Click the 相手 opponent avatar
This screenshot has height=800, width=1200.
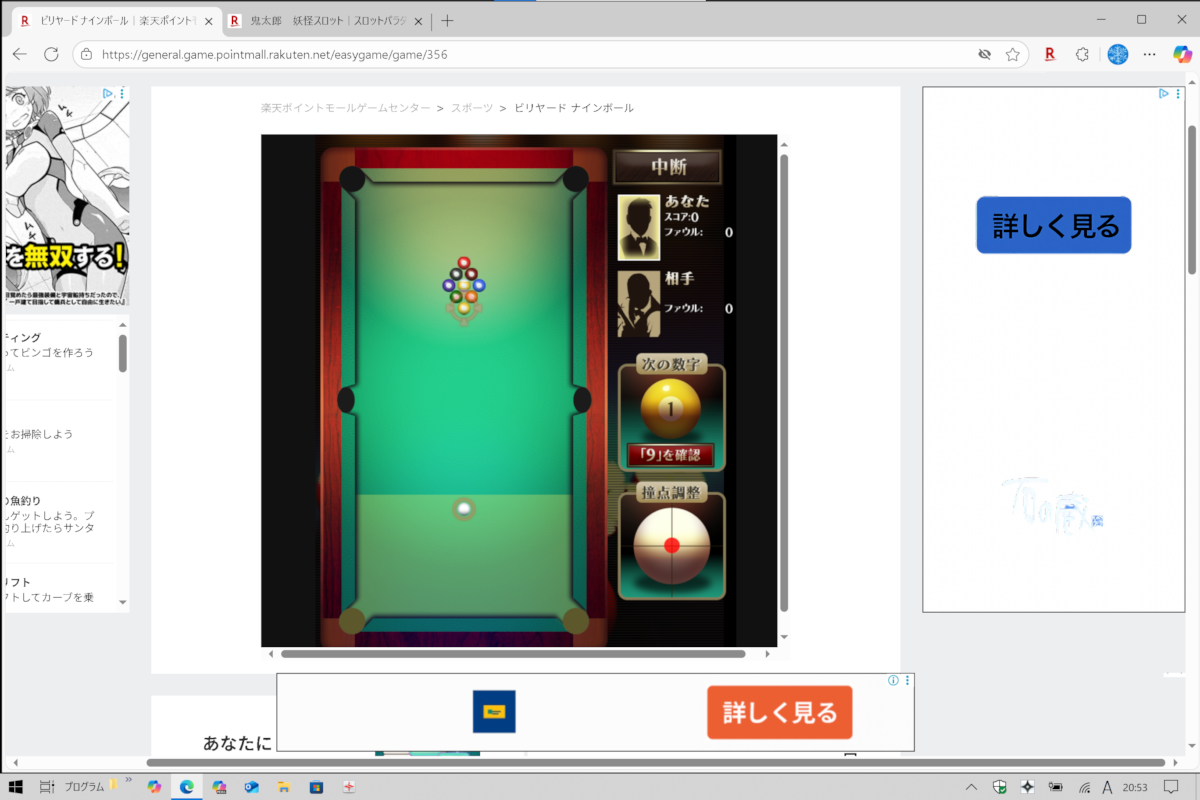(x=639, y=303)
